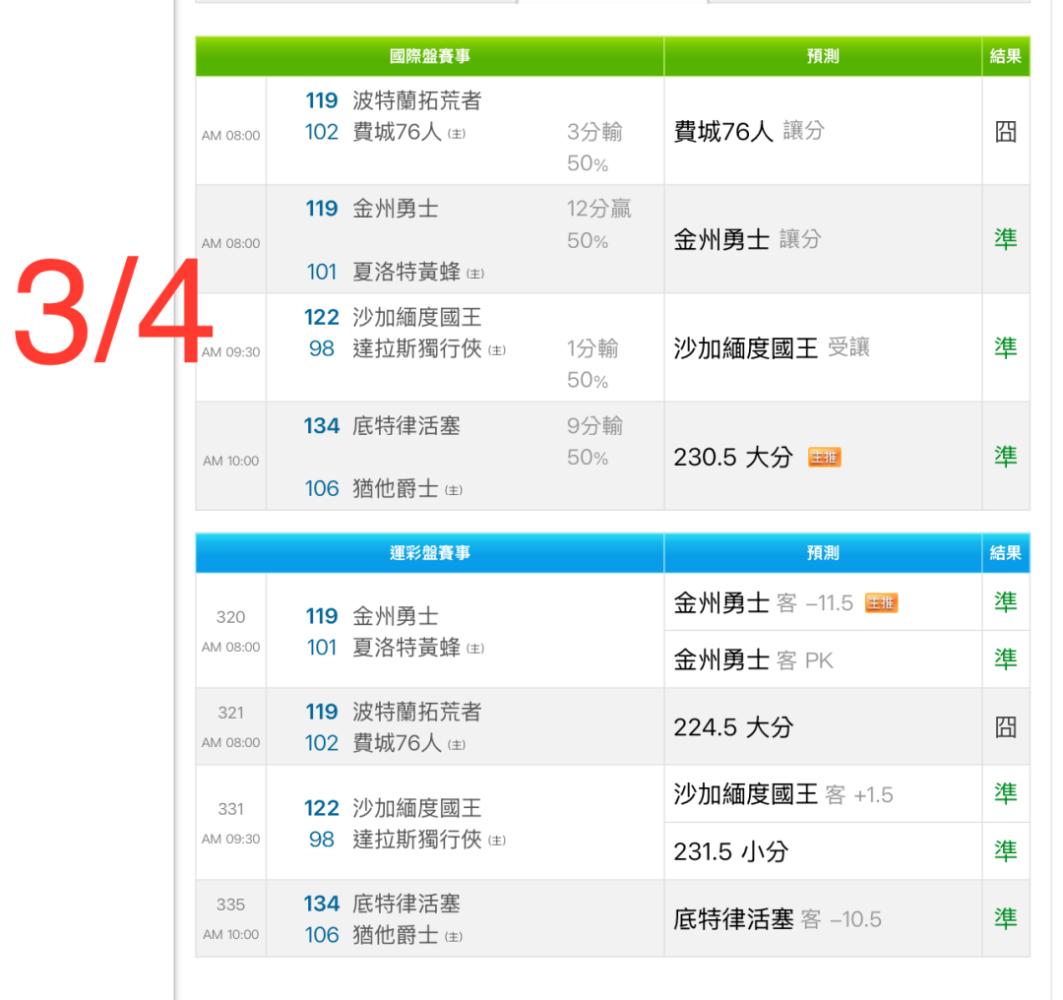
Task: Open 猶他爵士 team in 運彩盤賽事 table
Action: tap(395, 936)
